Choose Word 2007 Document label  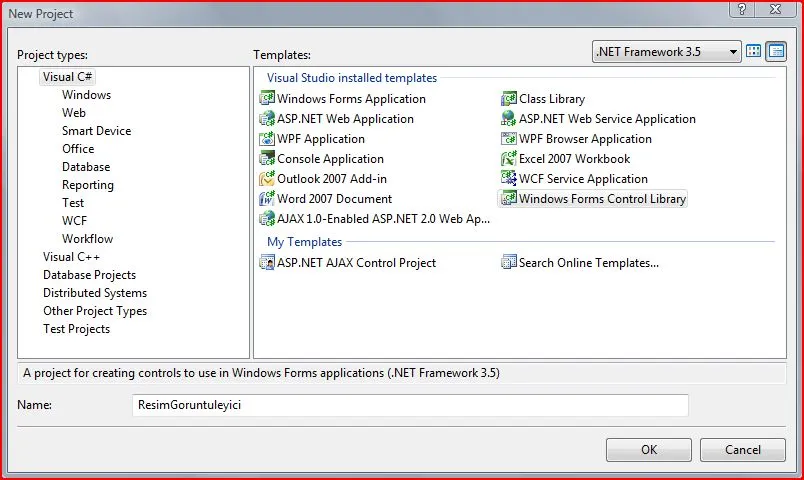[334, 198]
